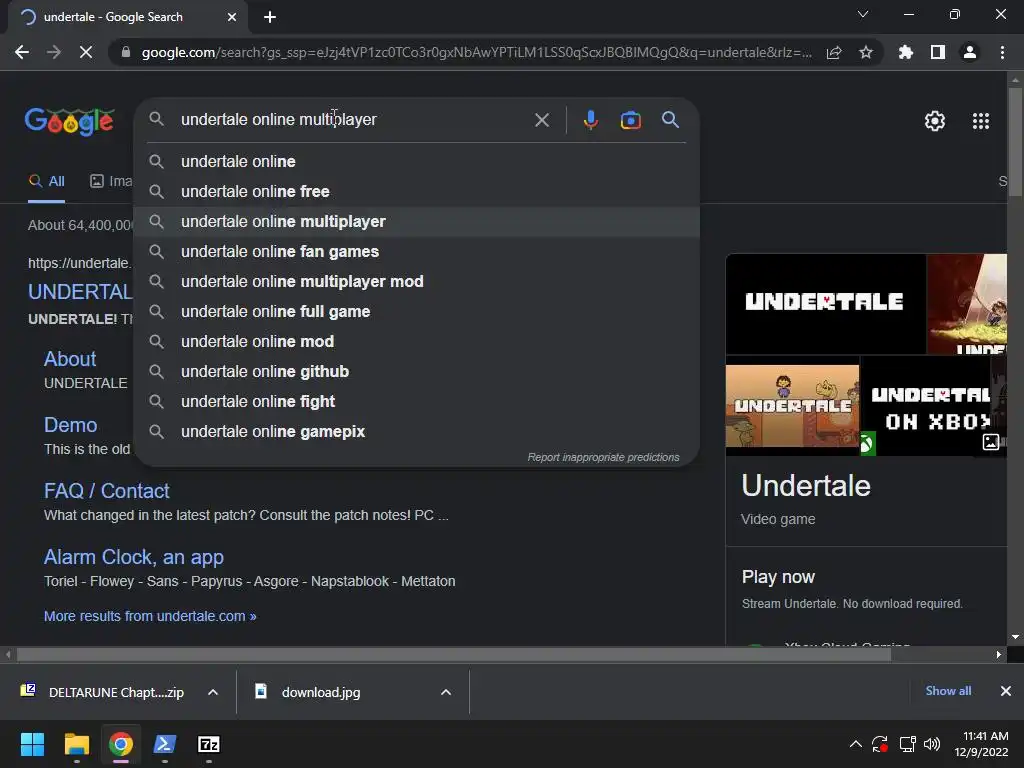Go back to previous page
This screenshot has width=1024, height=768.
pos(22,52)
